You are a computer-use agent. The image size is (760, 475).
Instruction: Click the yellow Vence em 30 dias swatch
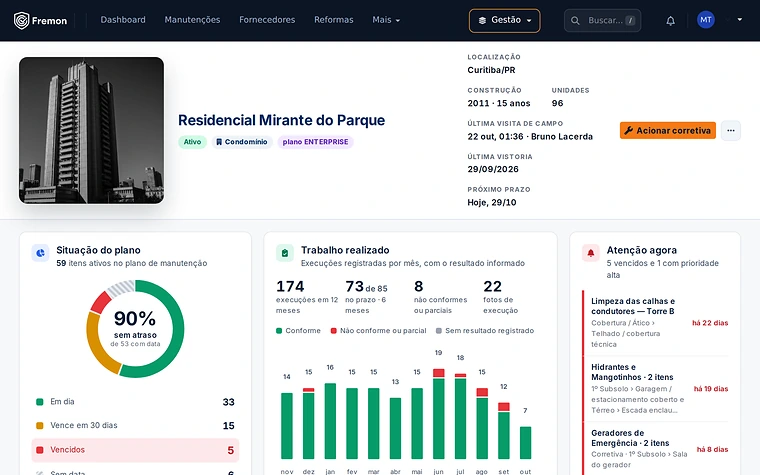click(x=40, y=426)
